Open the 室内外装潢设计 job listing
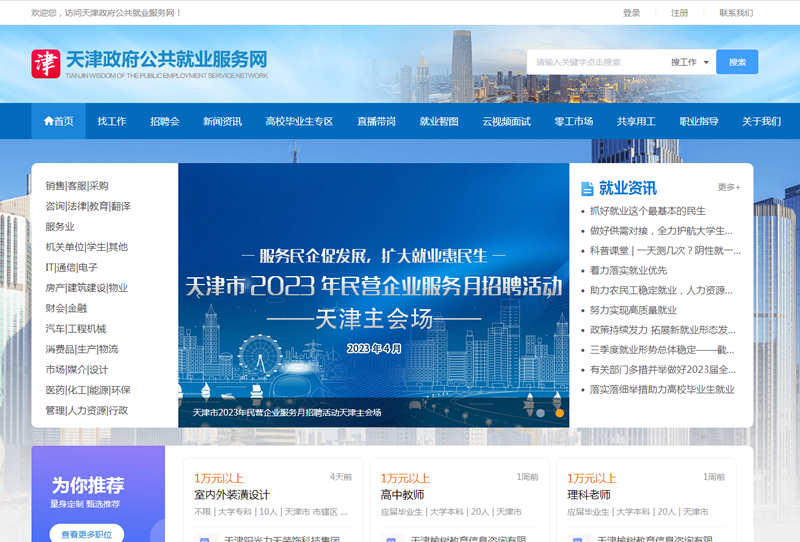800x542 pixels. [x=232, y=495]
